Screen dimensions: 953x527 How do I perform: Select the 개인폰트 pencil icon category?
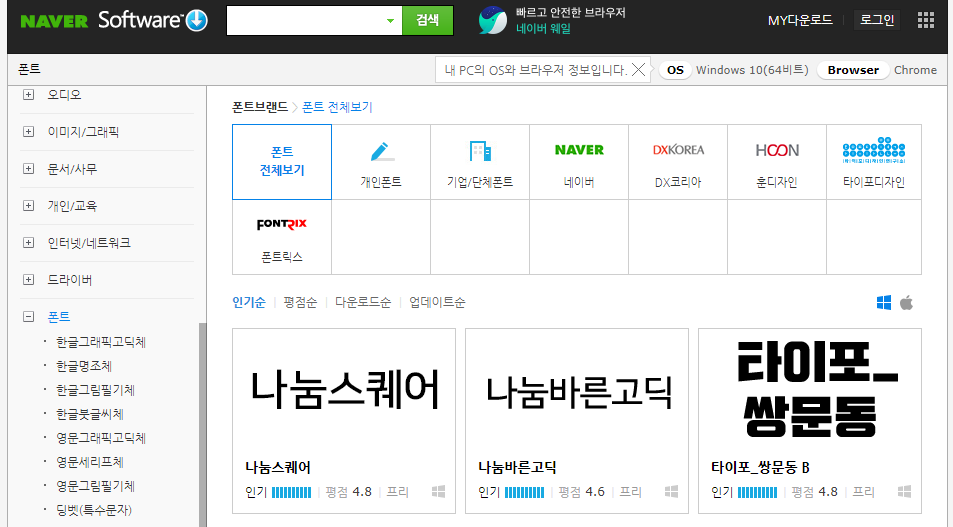[x=381, y=152]
